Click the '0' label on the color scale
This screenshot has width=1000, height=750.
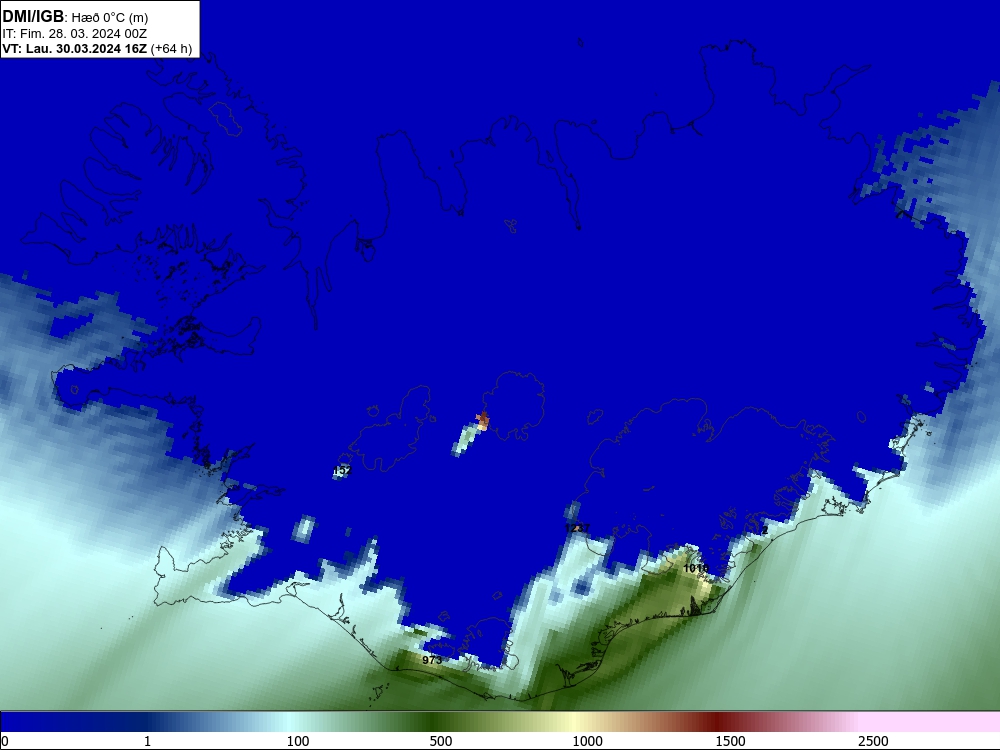(x=5, y=741)
